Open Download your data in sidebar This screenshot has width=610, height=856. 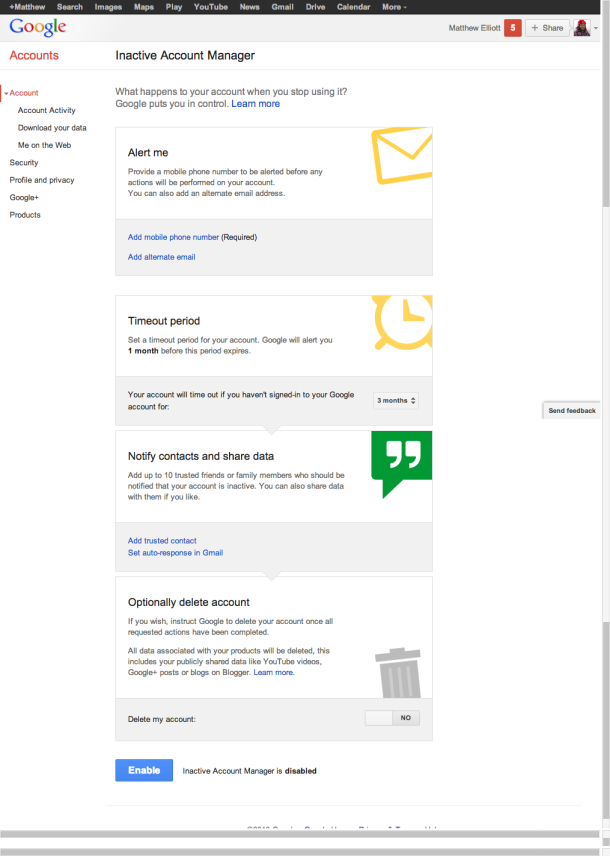coord(52,128)
